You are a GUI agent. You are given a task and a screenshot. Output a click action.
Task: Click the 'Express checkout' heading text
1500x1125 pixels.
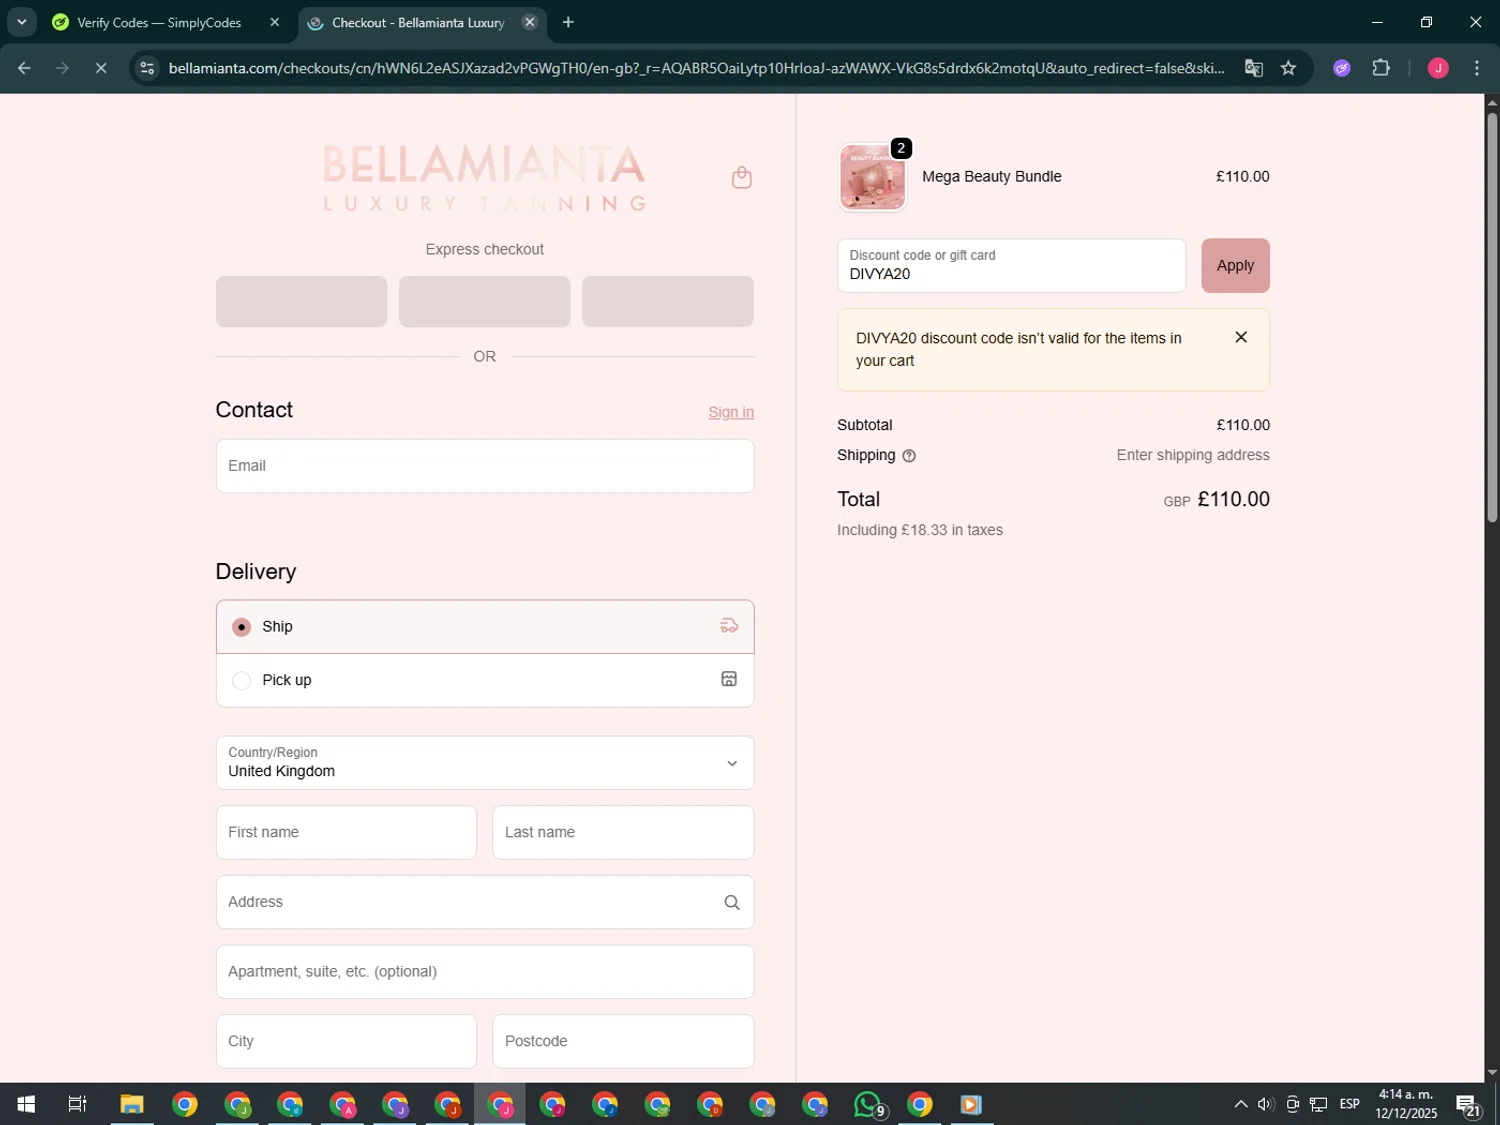click(x=485, y=249)
